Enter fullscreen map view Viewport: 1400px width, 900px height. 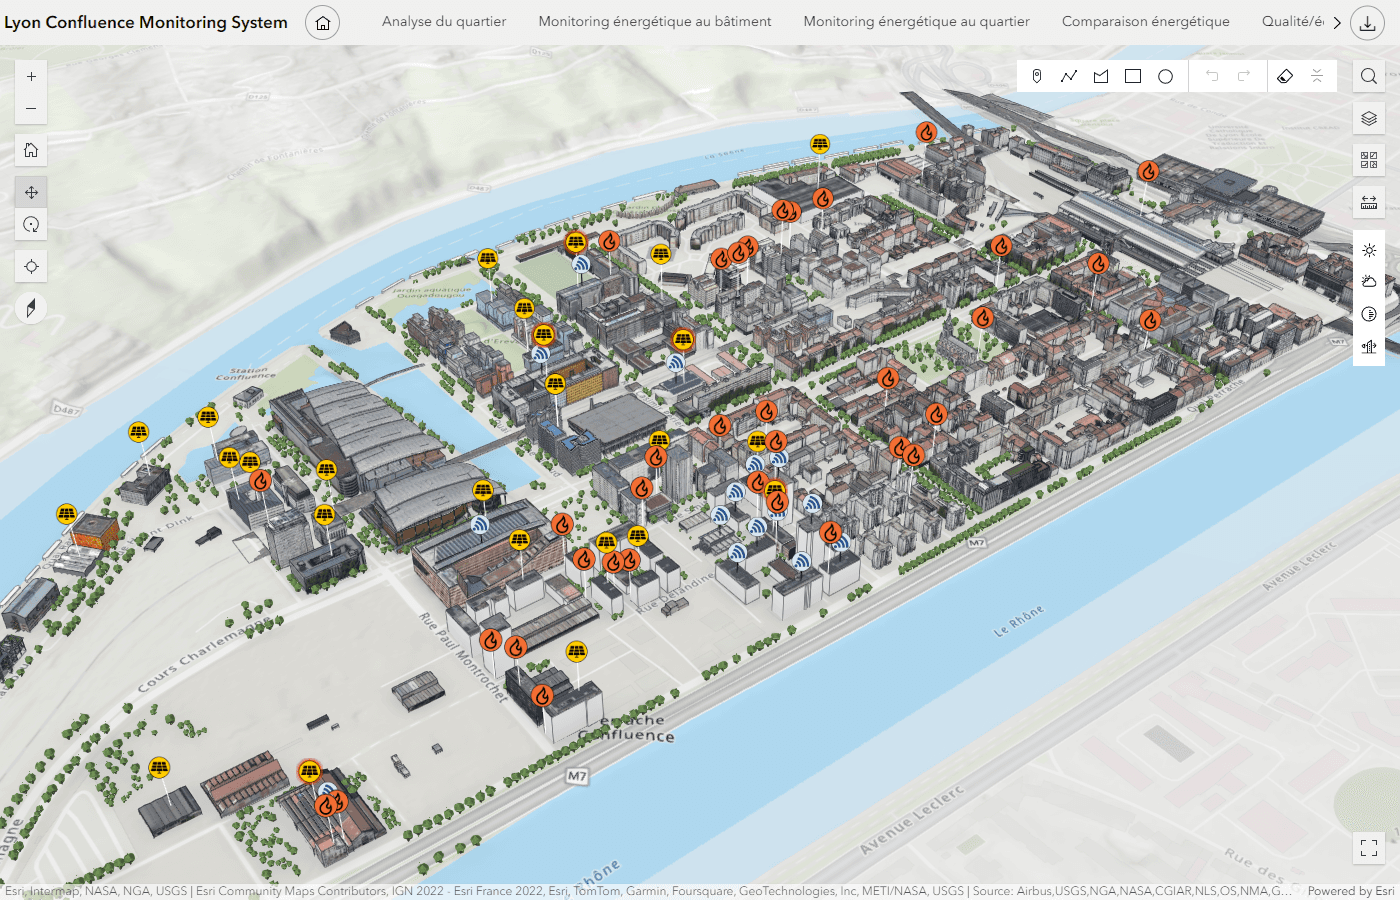point(1369,848)
